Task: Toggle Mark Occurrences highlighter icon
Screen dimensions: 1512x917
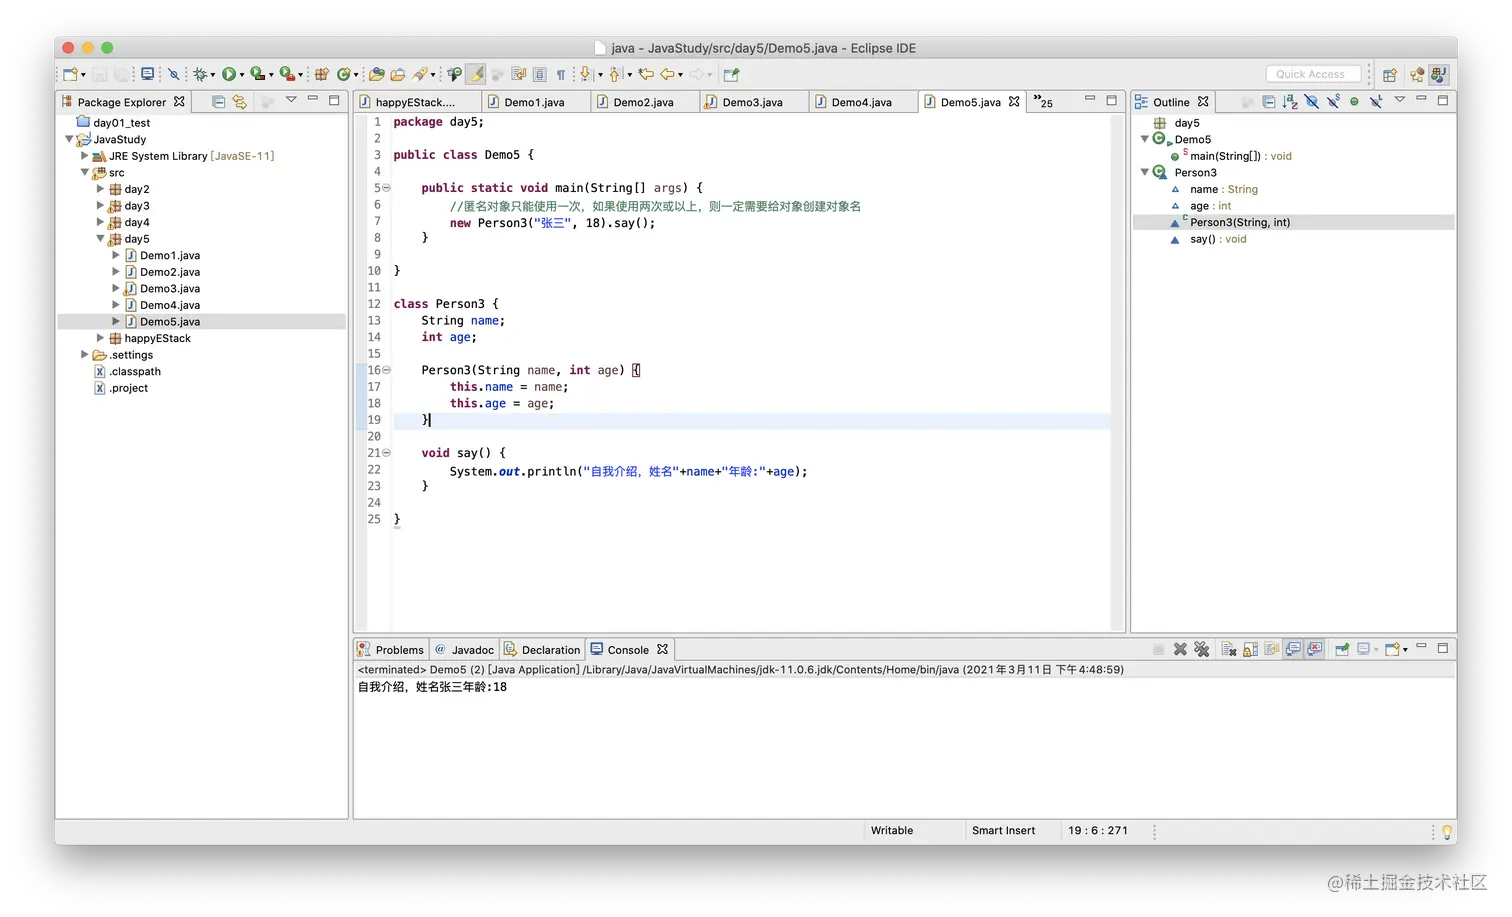Action: point(476,74)
